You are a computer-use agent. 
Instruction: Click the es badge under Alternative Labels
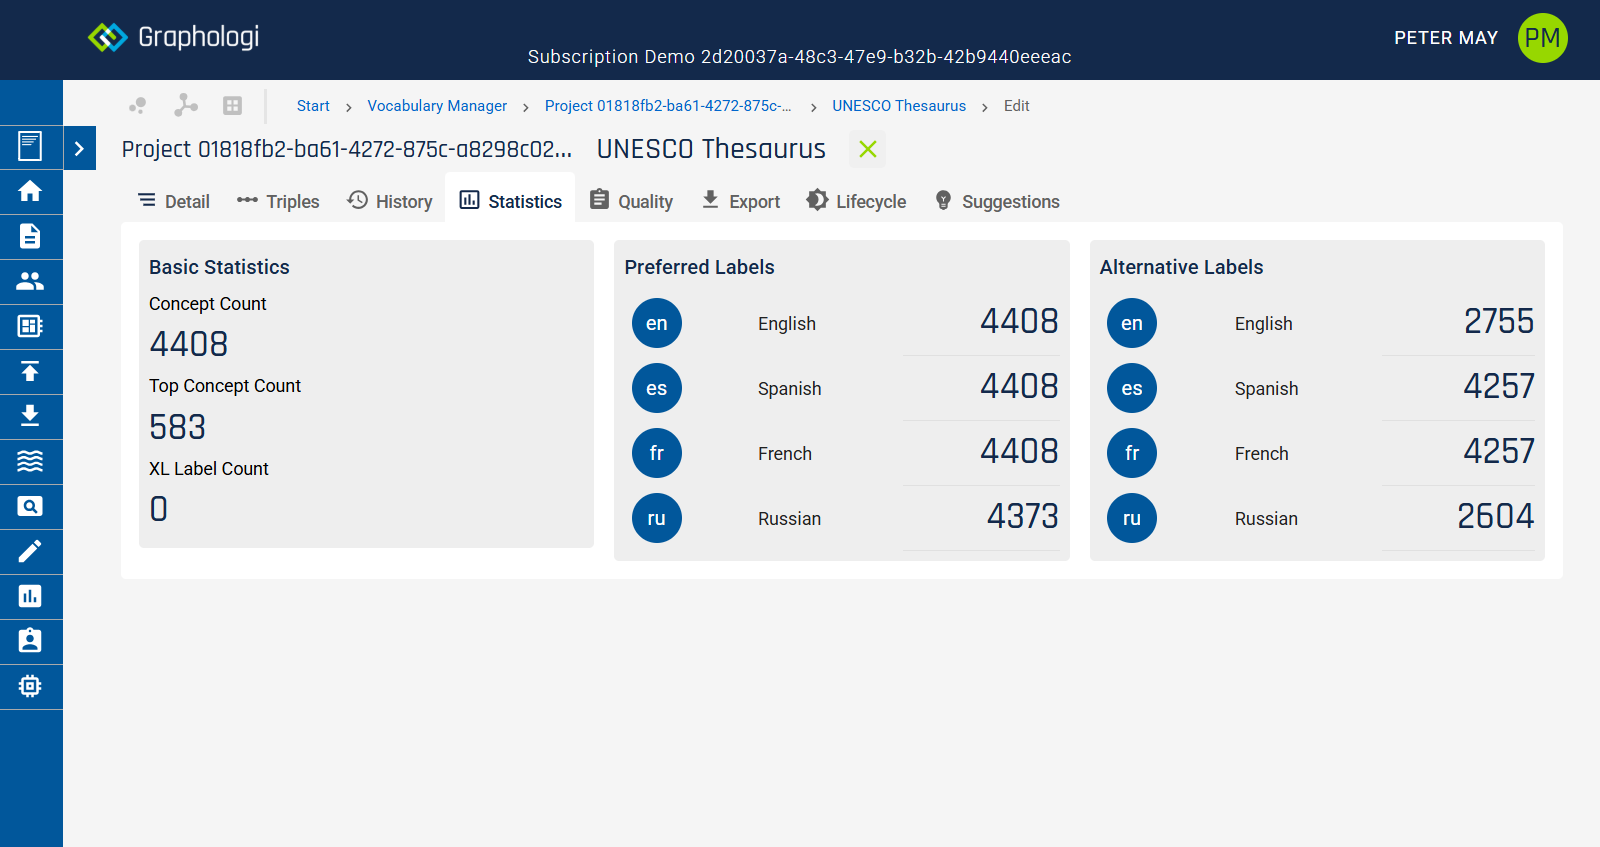tap(1132, 388)
